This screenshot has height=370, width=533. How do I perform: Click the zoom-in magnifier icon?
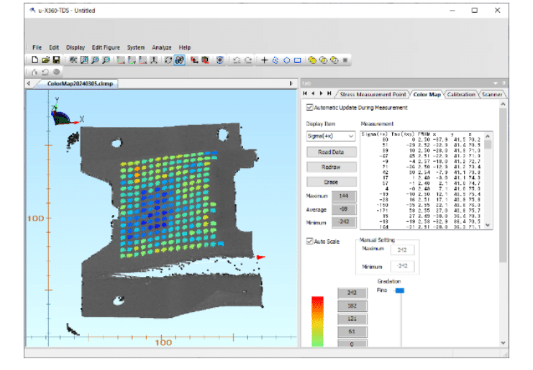point(95,60)
